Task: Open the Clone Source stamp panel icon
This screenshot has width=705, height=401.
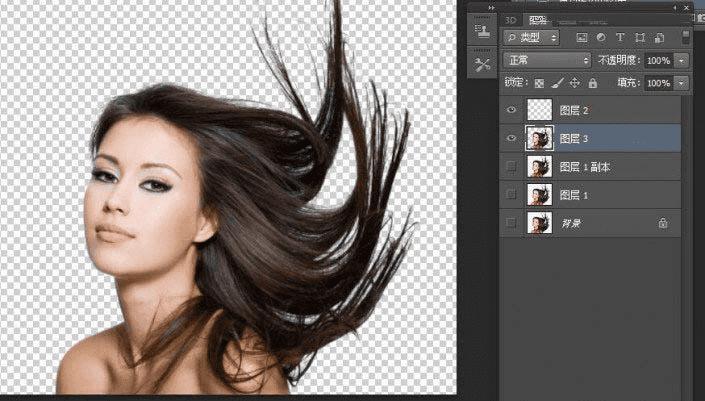Action: point(482,30)
